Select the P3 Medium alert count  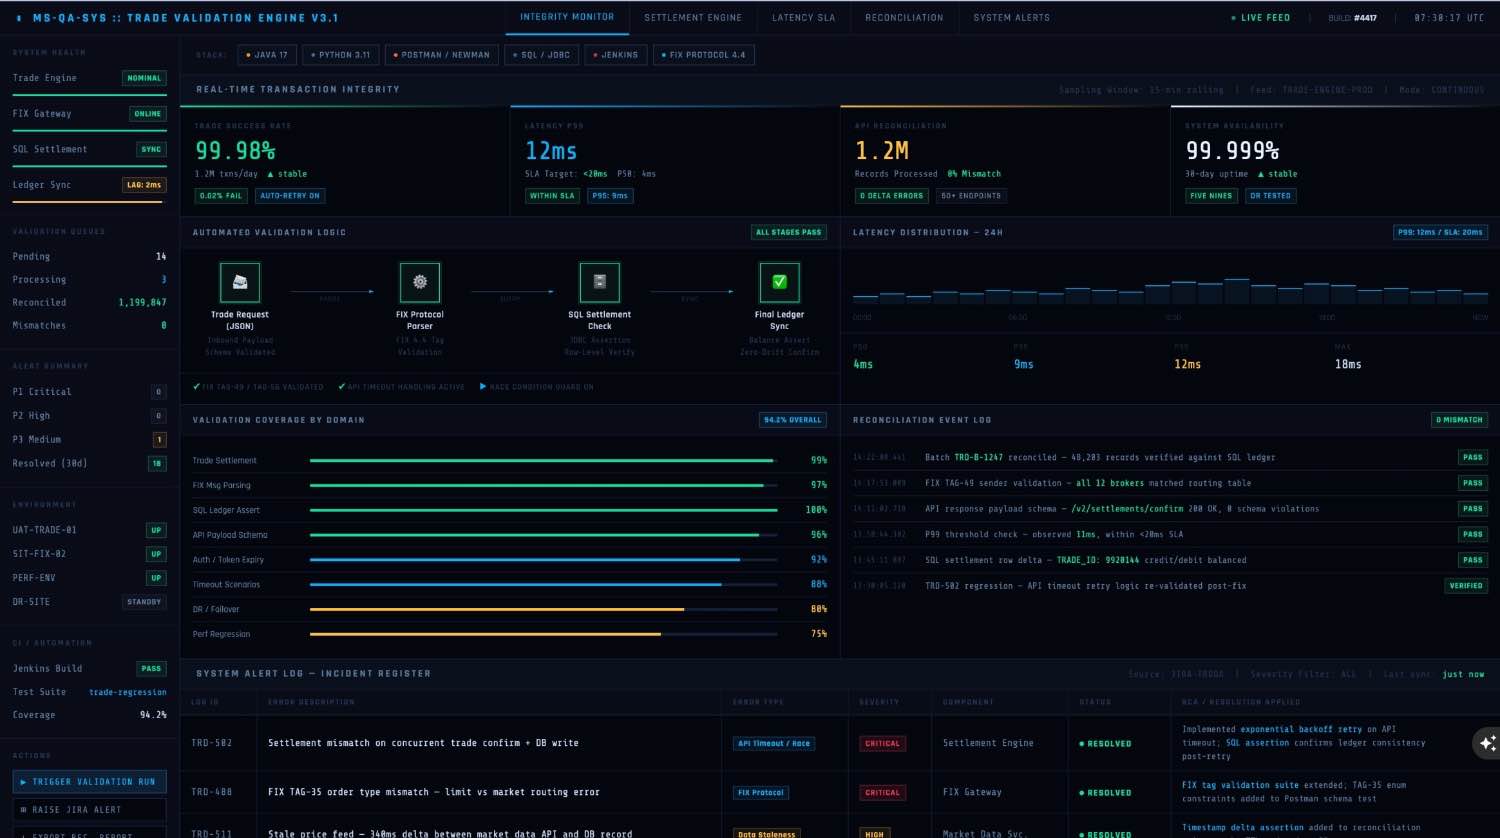158,440
